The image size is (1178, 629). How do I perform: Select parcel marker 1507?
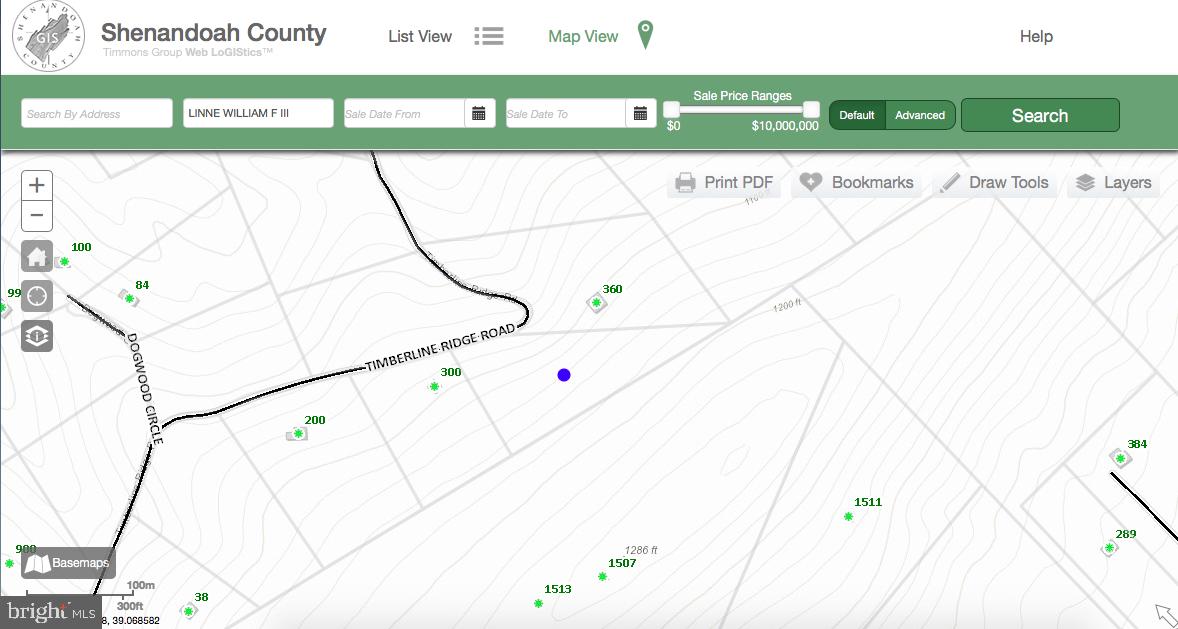[603, 576]
